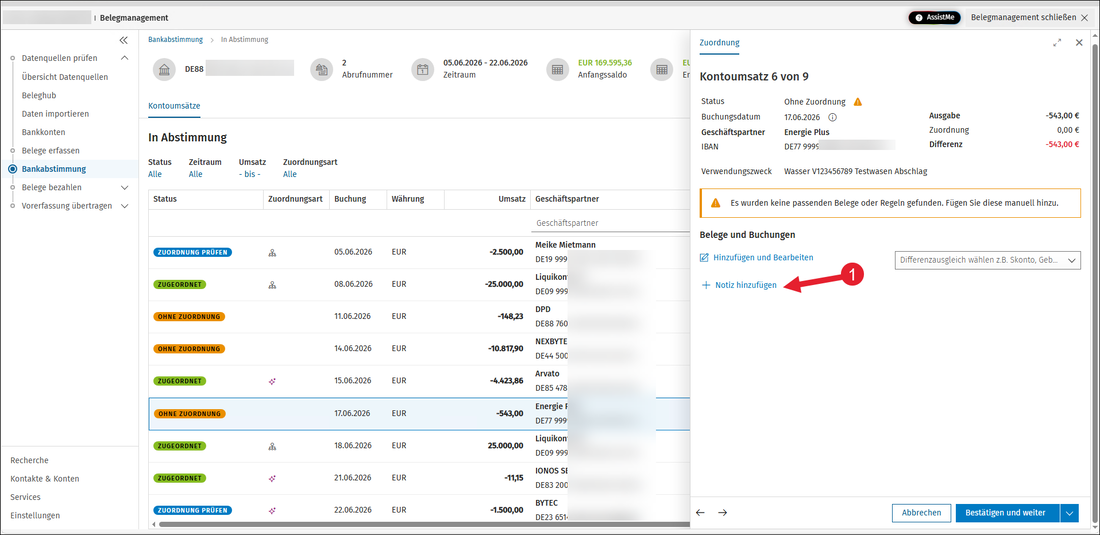Open the Zeitraum filter dropdown
Screen dimensions: 1100x535
196,174
